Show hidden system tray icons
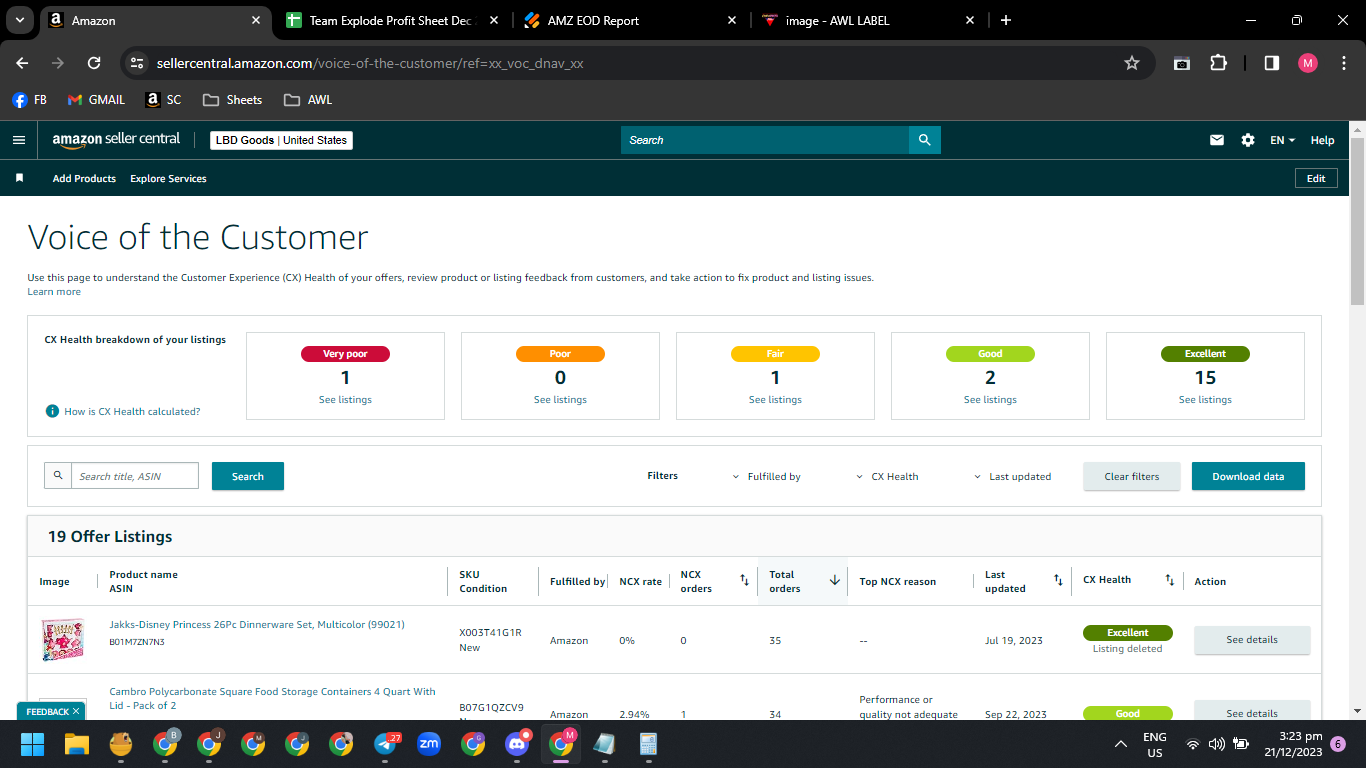Screen dimensions: 1366x768 click(x=1121, y=744)
